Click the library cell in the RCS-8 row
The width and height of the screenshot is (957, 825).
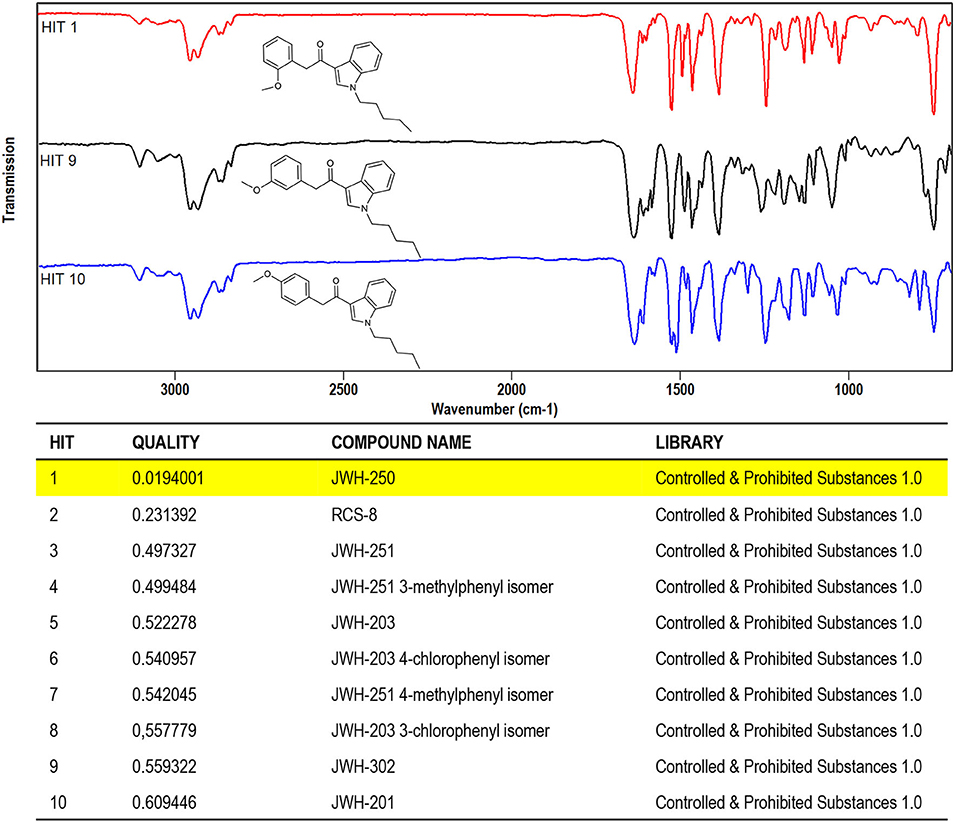point(789,514)
